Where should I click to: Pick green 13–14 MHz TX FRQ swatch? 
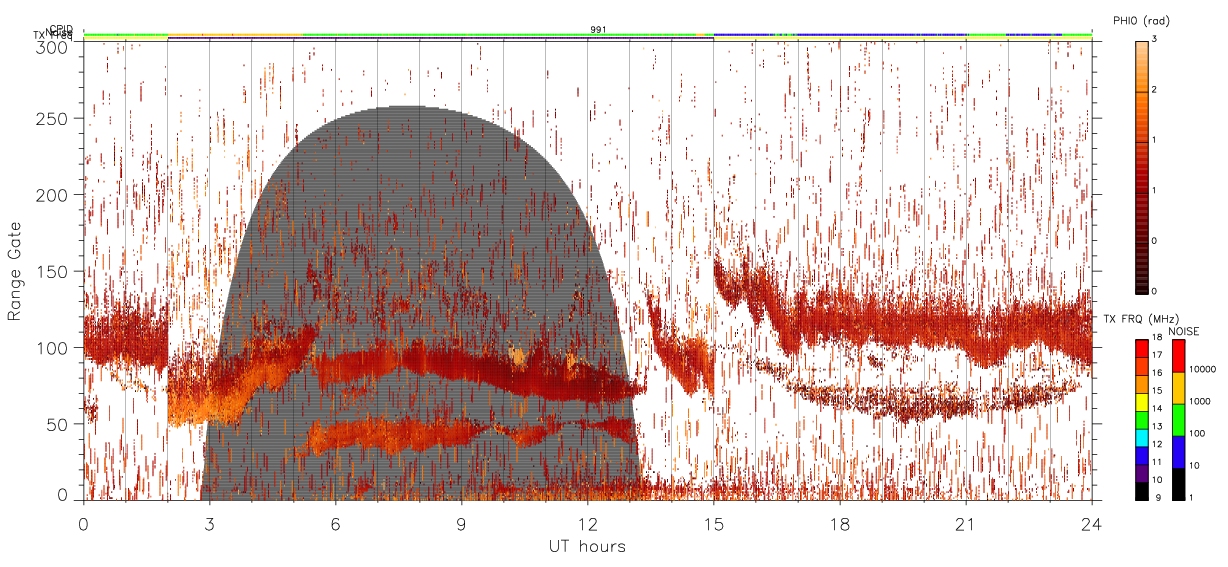[x=1142, y=418]
